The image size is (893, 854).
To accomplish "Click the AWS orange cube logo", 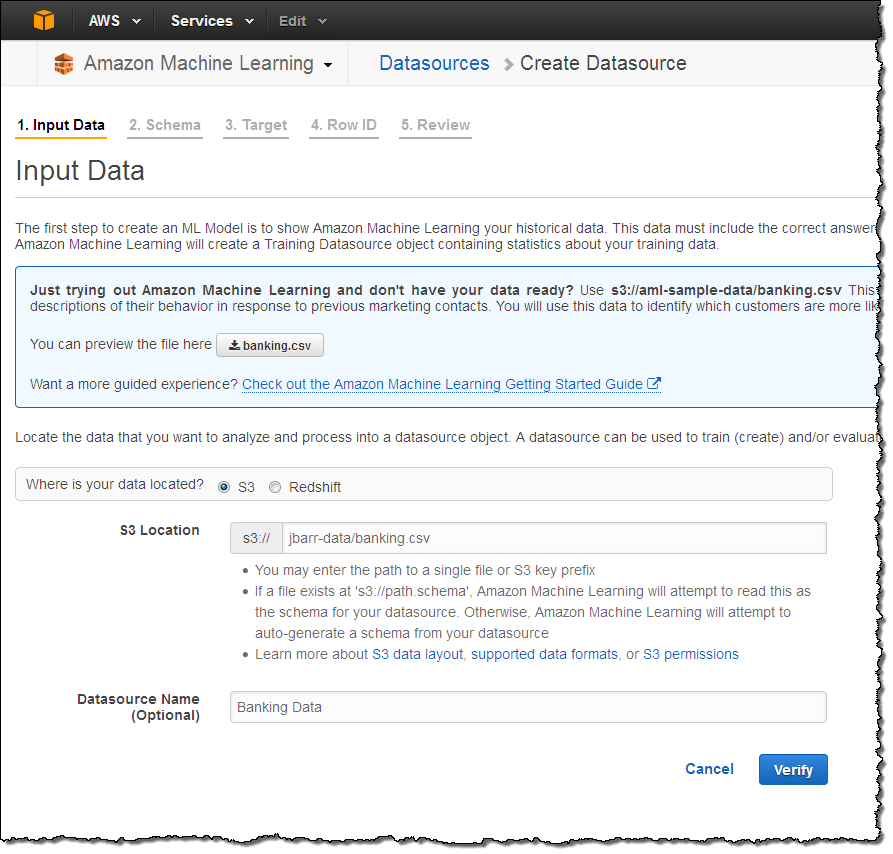I will click(x=44, y=21).
